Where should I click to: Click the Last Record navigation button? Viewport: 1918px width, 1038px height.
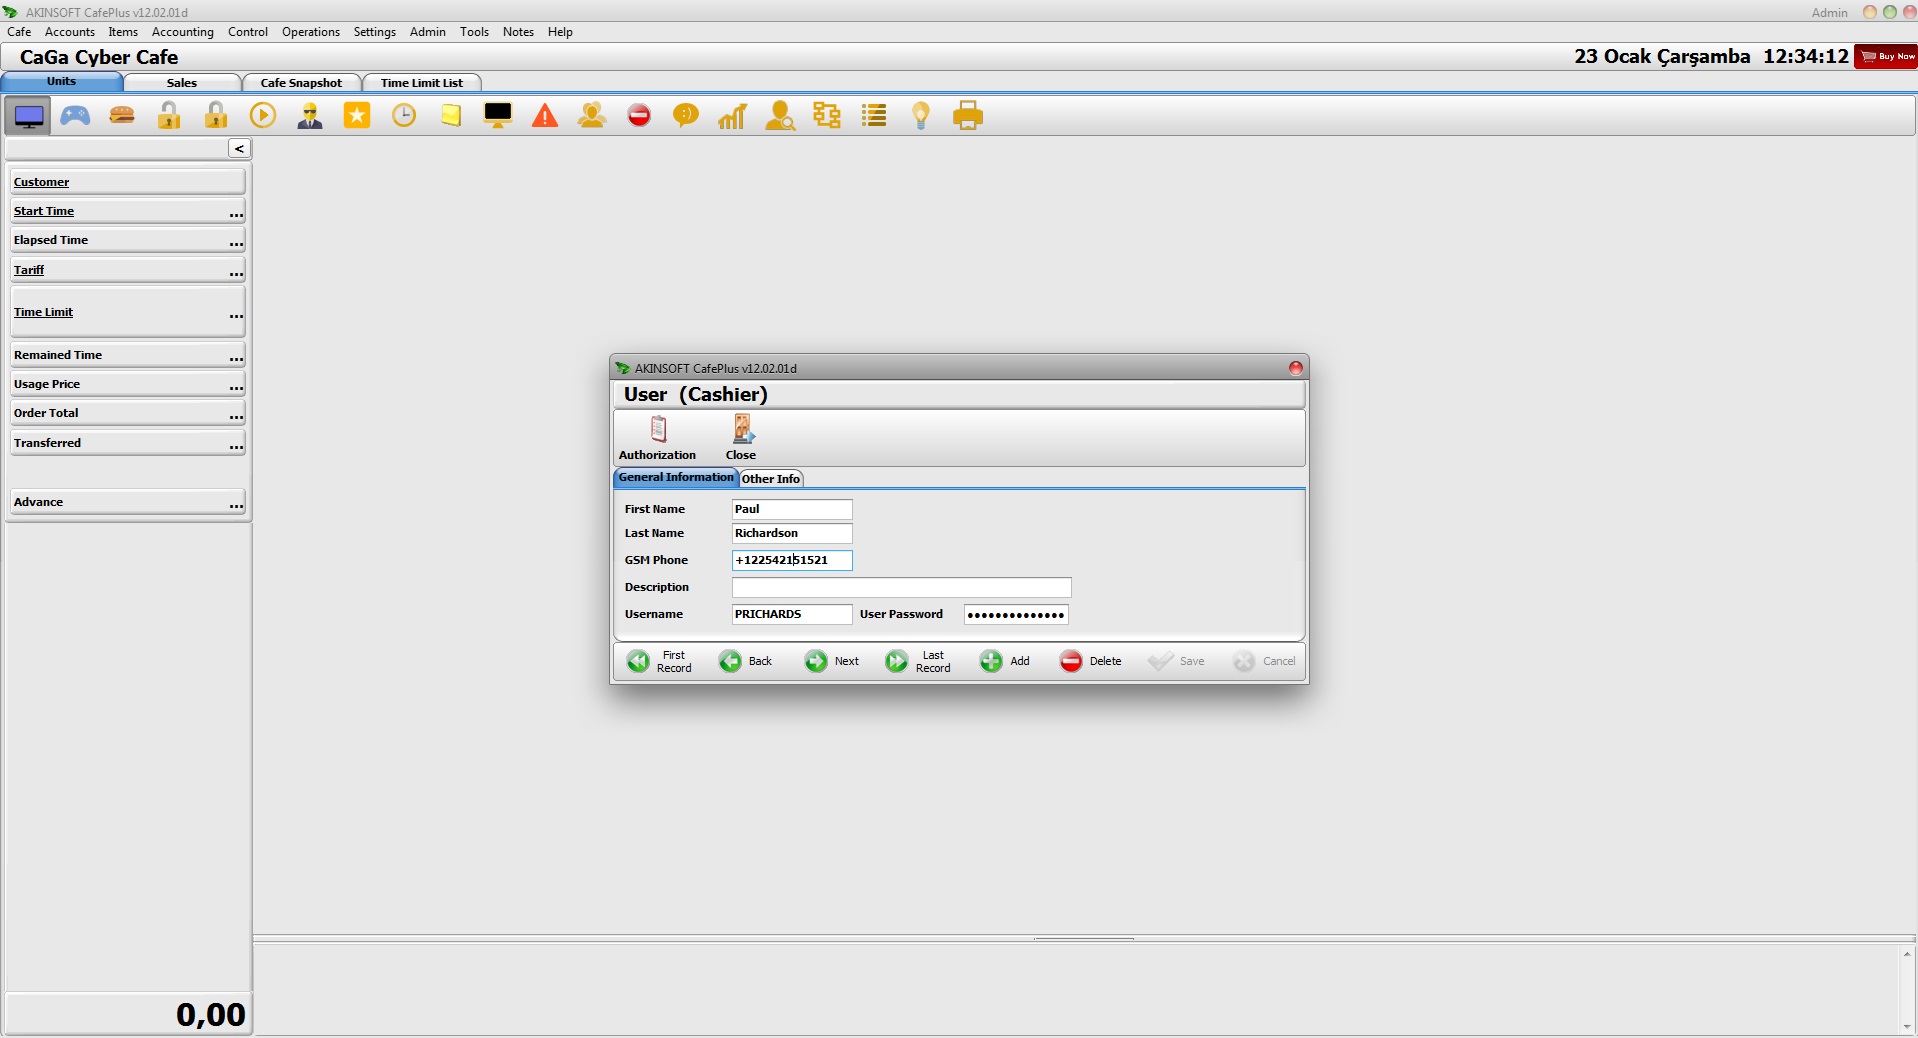[x=918, y=661]
